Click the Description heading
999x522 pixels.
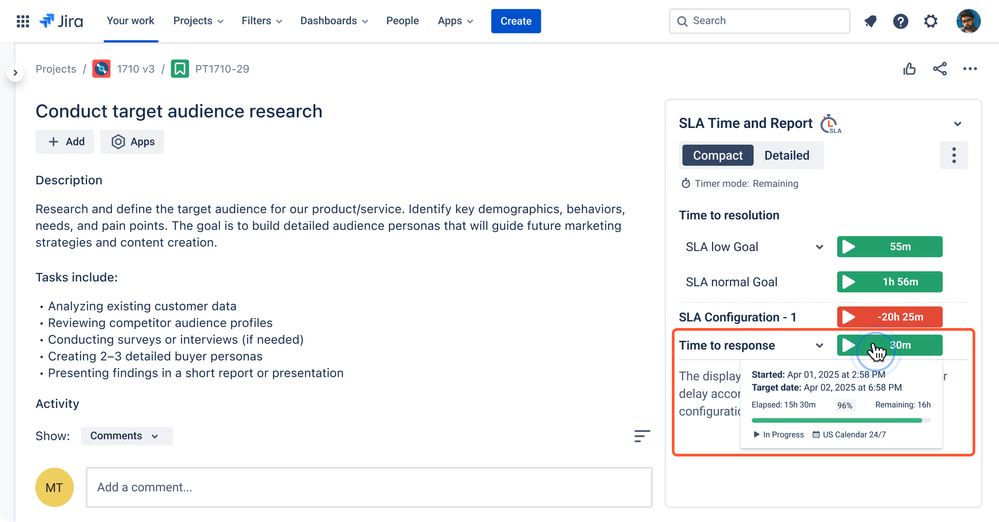(x=69, y=180)
